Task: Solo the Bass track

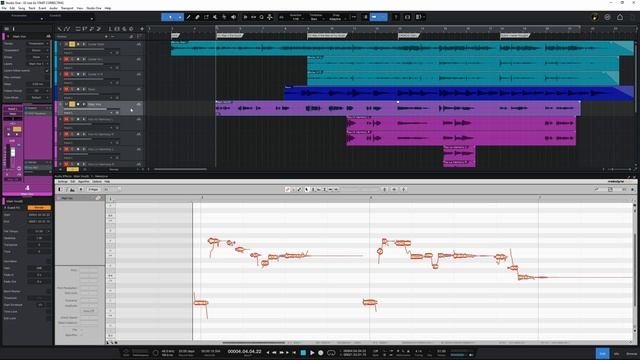Action: pyautogui.click(x=72, y=89)
